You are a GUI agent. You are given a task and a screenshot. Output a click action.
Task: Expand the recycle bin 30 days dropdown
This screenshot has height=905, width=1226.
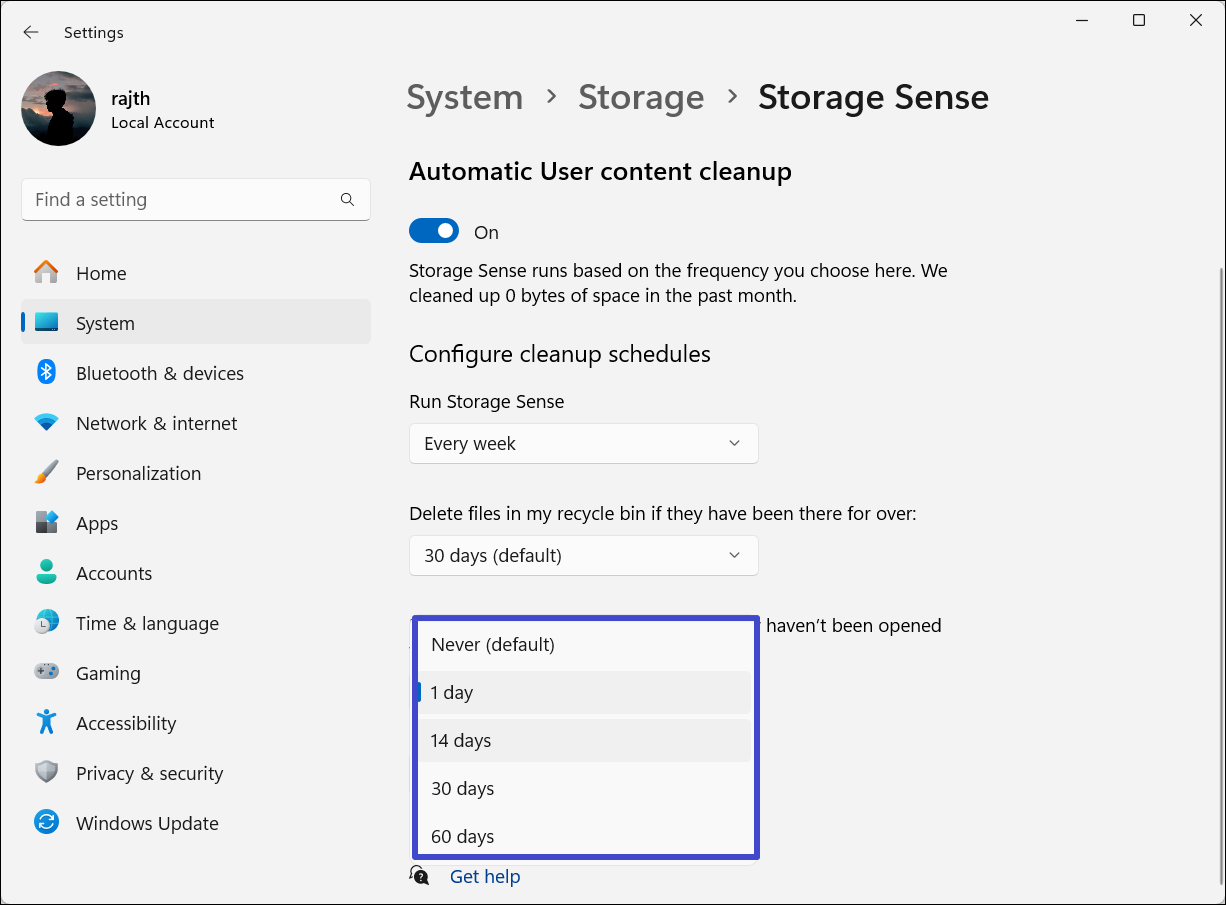[x=583, y=555]
